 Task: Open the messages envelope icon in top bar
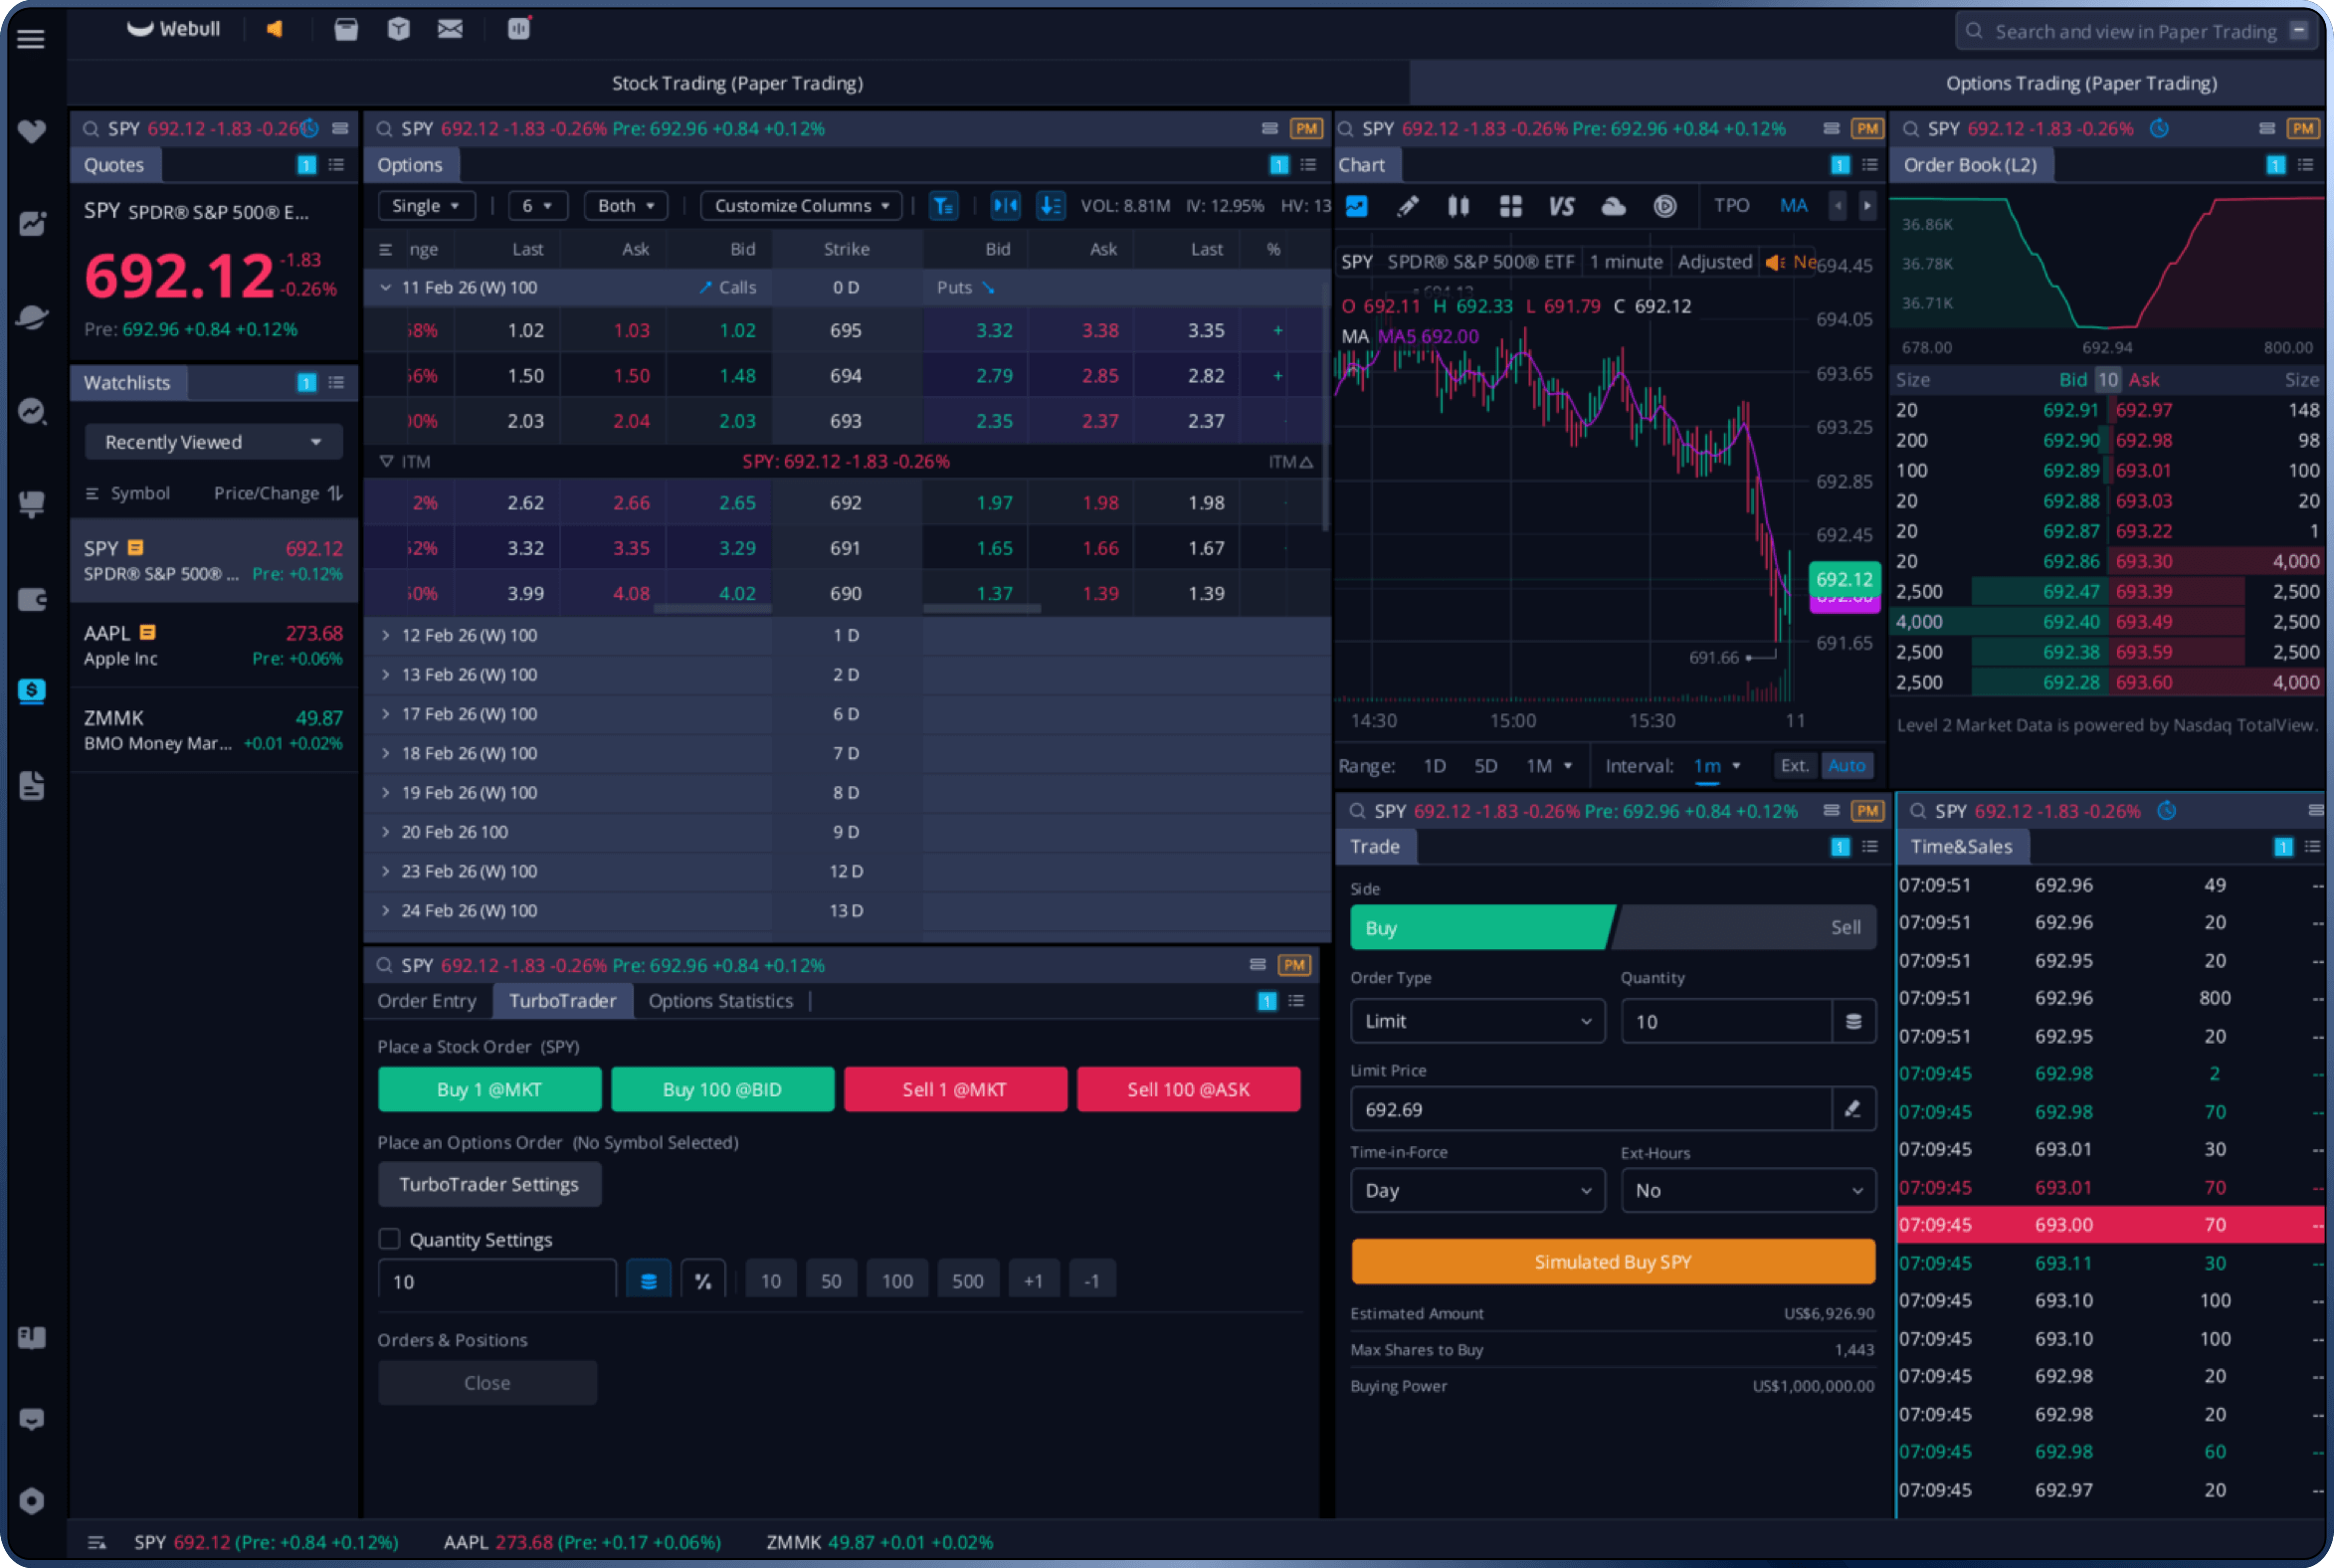pyautogui.click(x=450, y=29)
